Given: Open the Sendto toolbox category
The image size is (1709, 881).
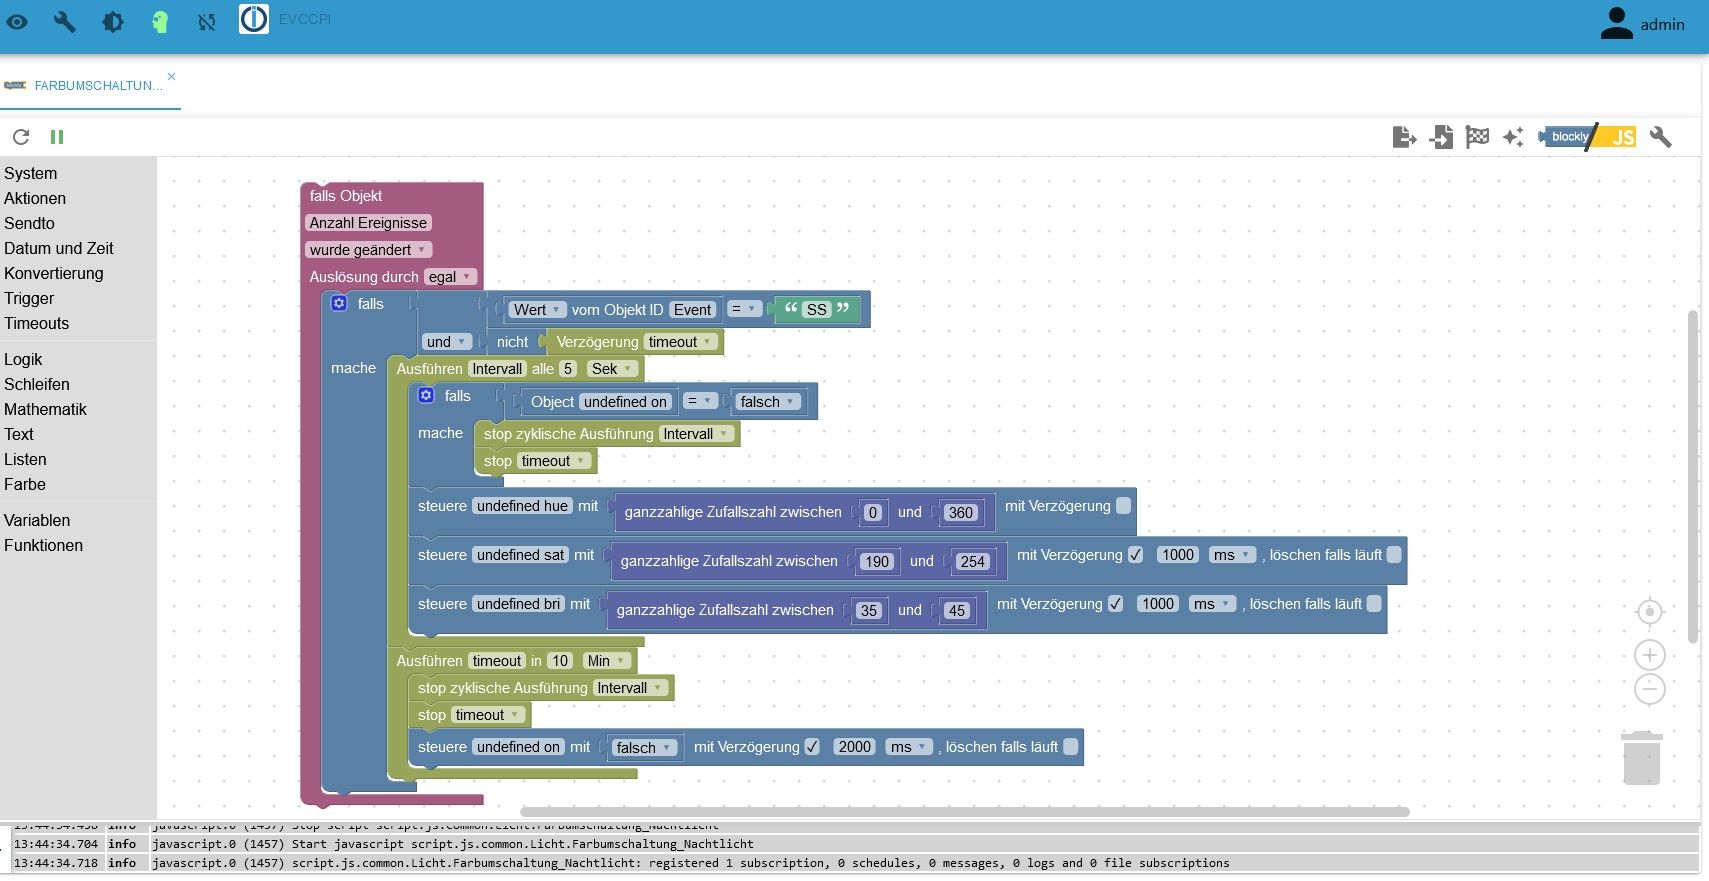Looking at the screenshot, I should pos(29,223).
